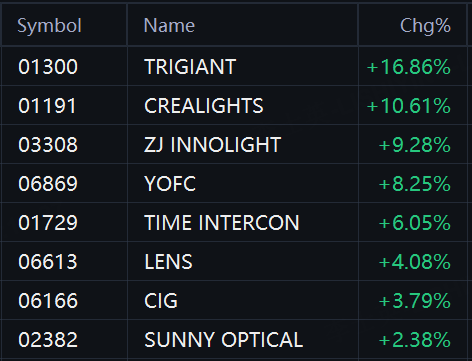
Task: Sort by the Chg% column header
Action: [425, 26]
